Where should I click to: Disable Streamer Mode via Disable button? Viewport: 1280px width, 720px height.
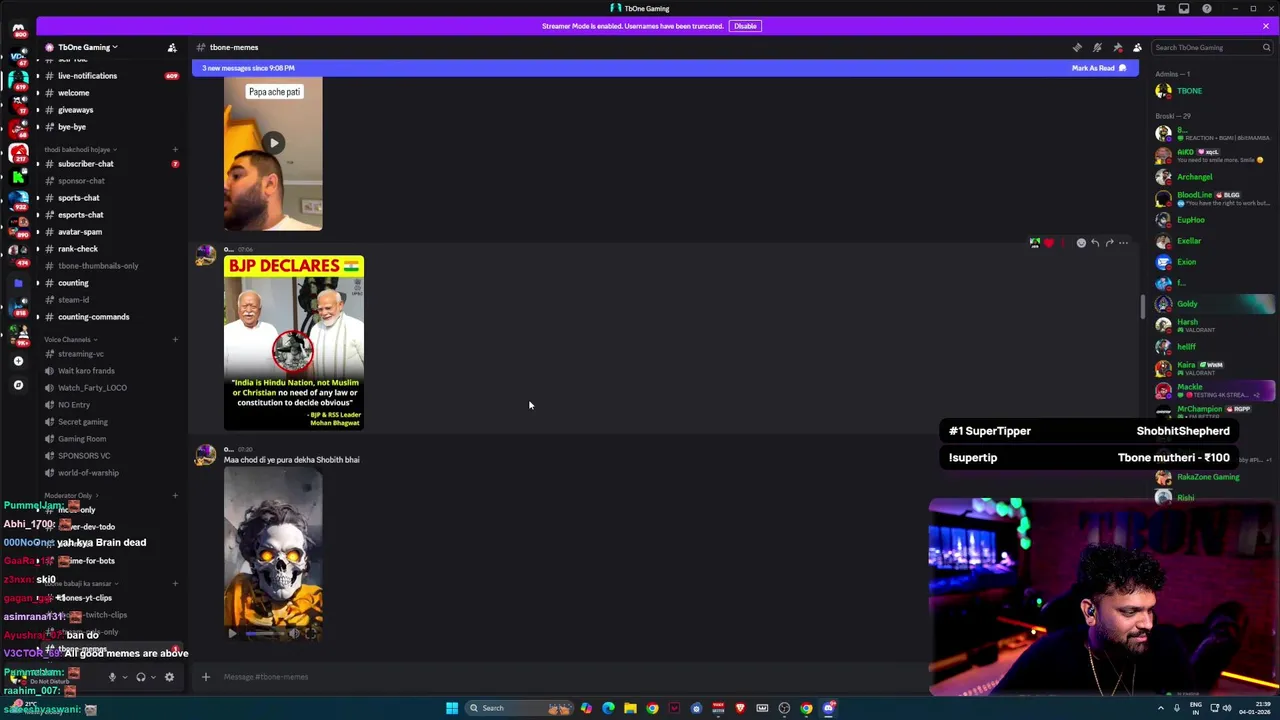click(745, 26)
